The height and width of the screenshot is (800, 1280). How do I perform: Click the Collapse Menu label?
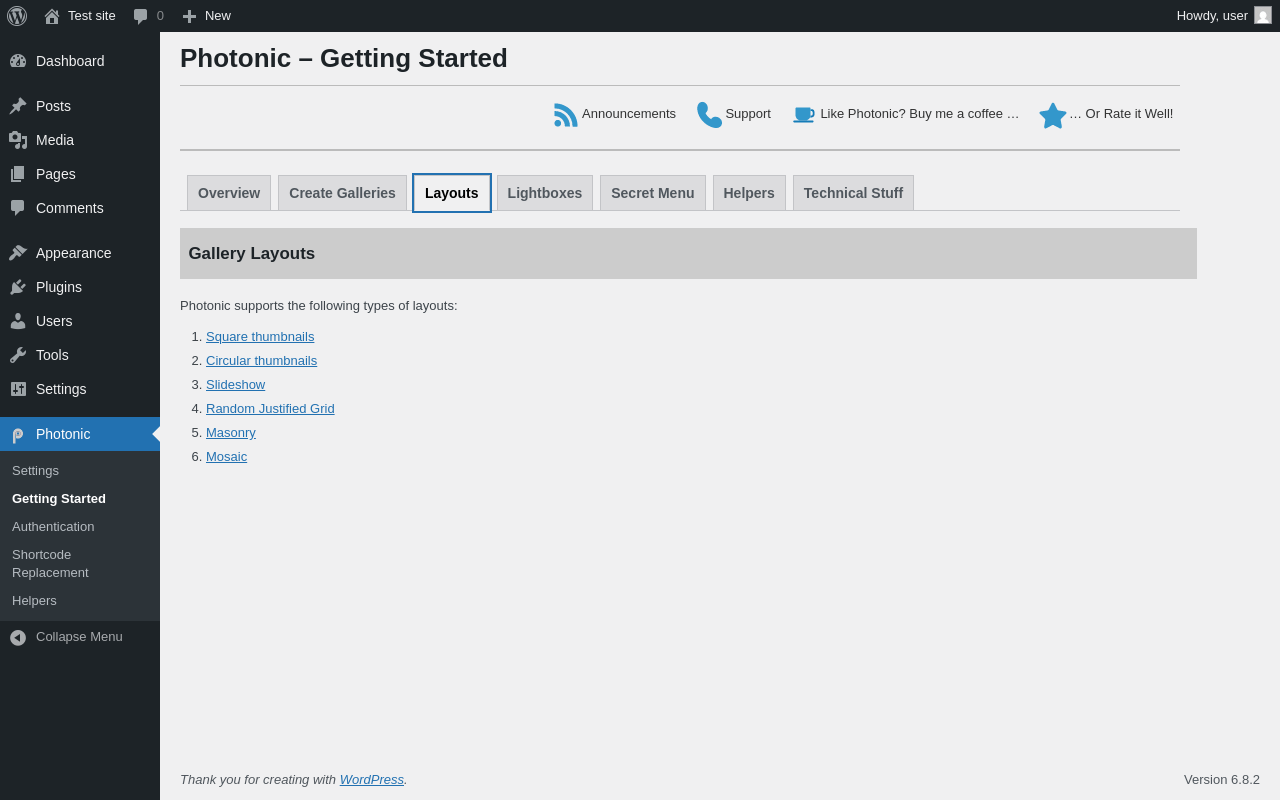pyautogui.click(x=79, y=637)
